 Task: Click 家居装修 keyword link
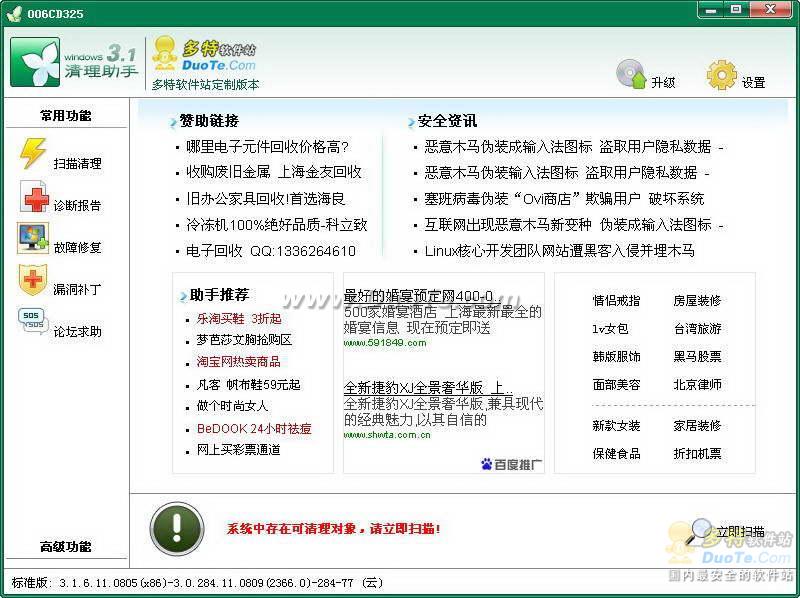tap(697, 426)
